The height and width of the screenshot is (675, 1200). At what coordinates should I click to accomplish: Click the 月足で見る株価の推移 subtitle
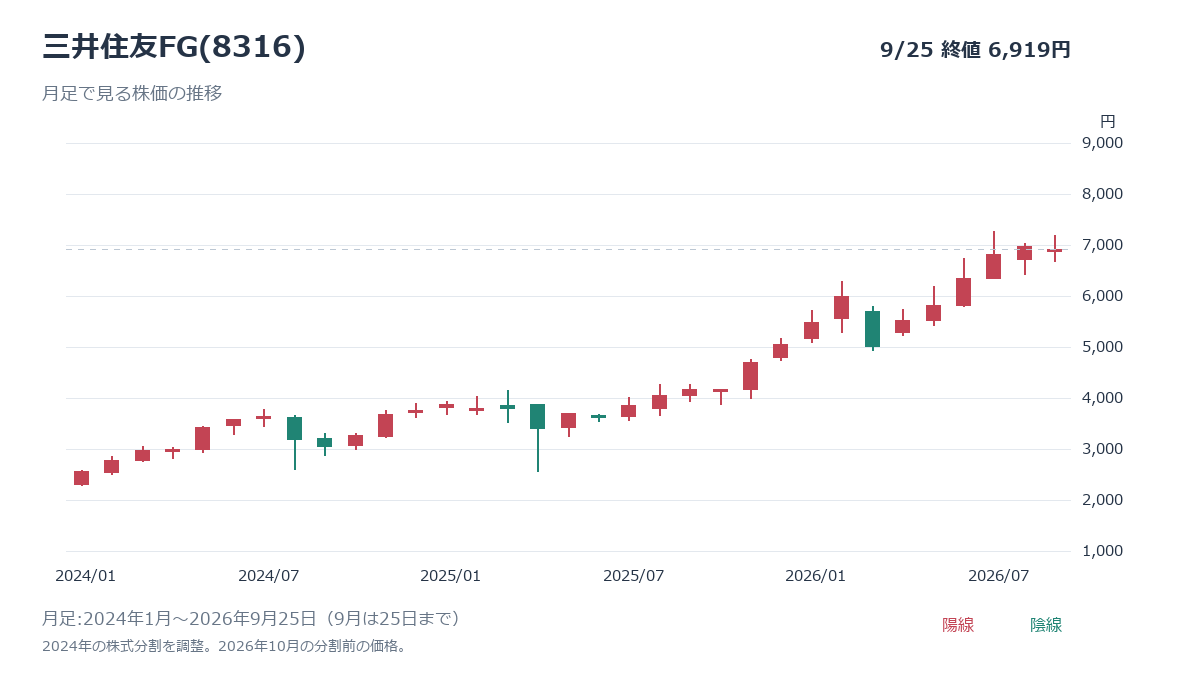click(132, 94)
